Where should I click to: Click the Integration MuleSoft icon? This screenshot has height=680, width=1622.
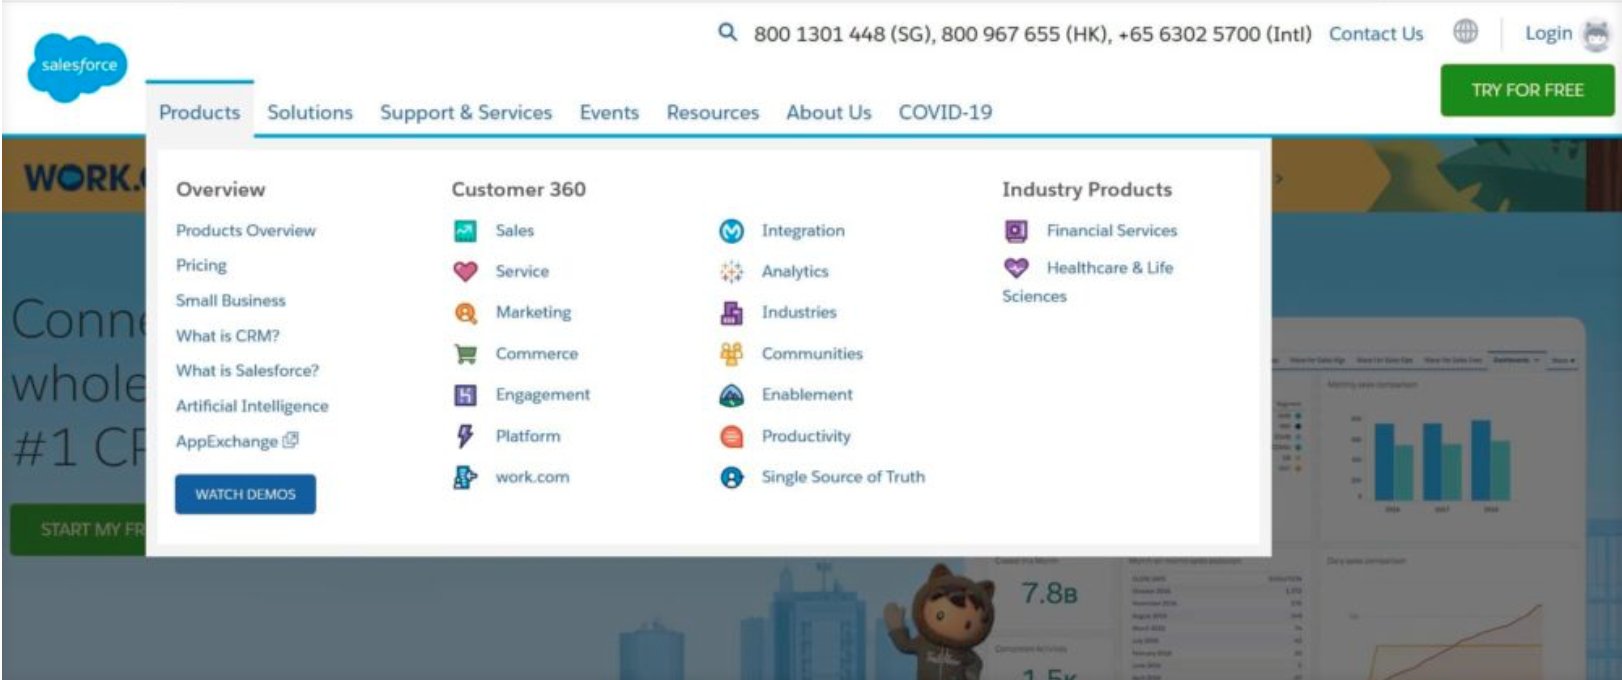[x=732, y=231]
